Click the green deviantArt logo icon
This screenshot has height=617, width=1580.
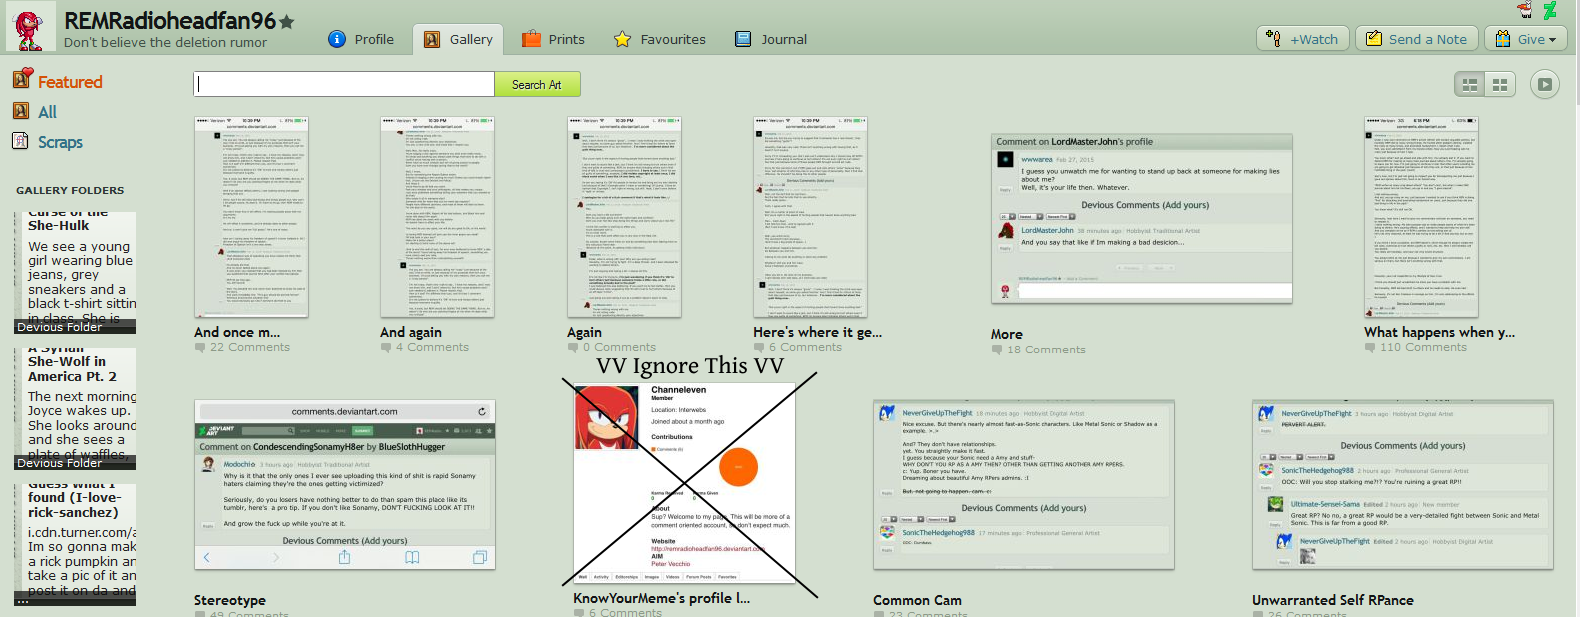click(1550, 10)
